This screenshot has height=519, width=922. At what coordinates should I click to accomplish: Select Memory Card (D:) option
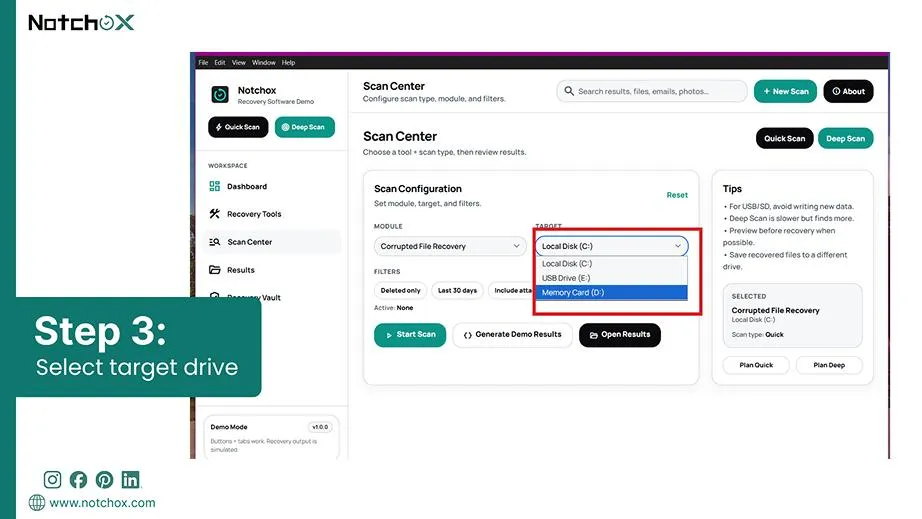612,293
